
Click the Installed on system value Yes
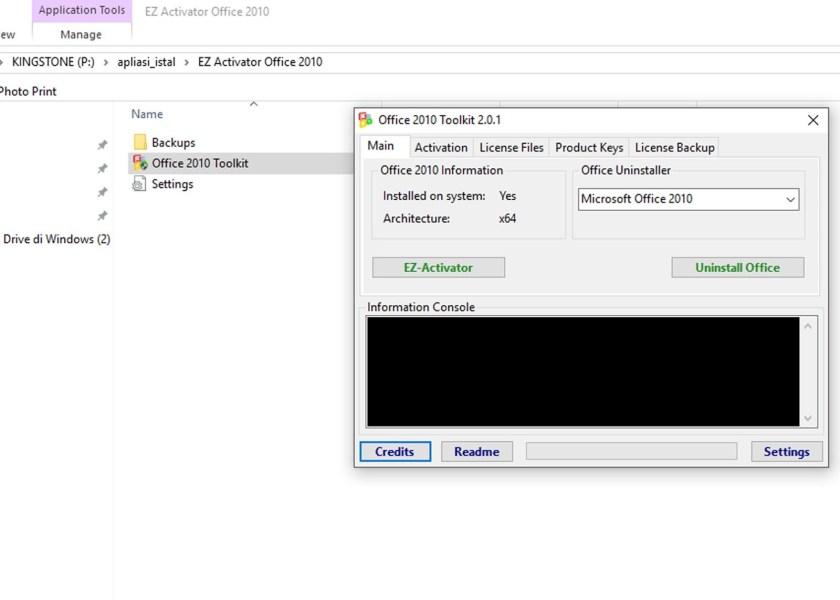pyautogui.click(x=507, y=196)
